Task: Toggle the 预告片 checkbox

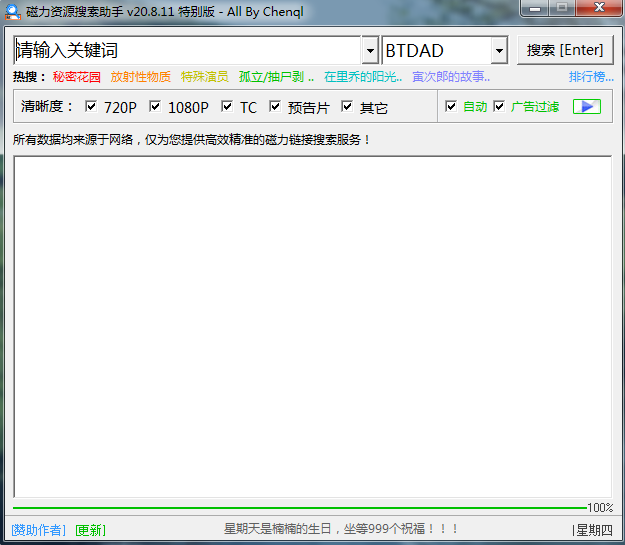Action: point(275,106)
